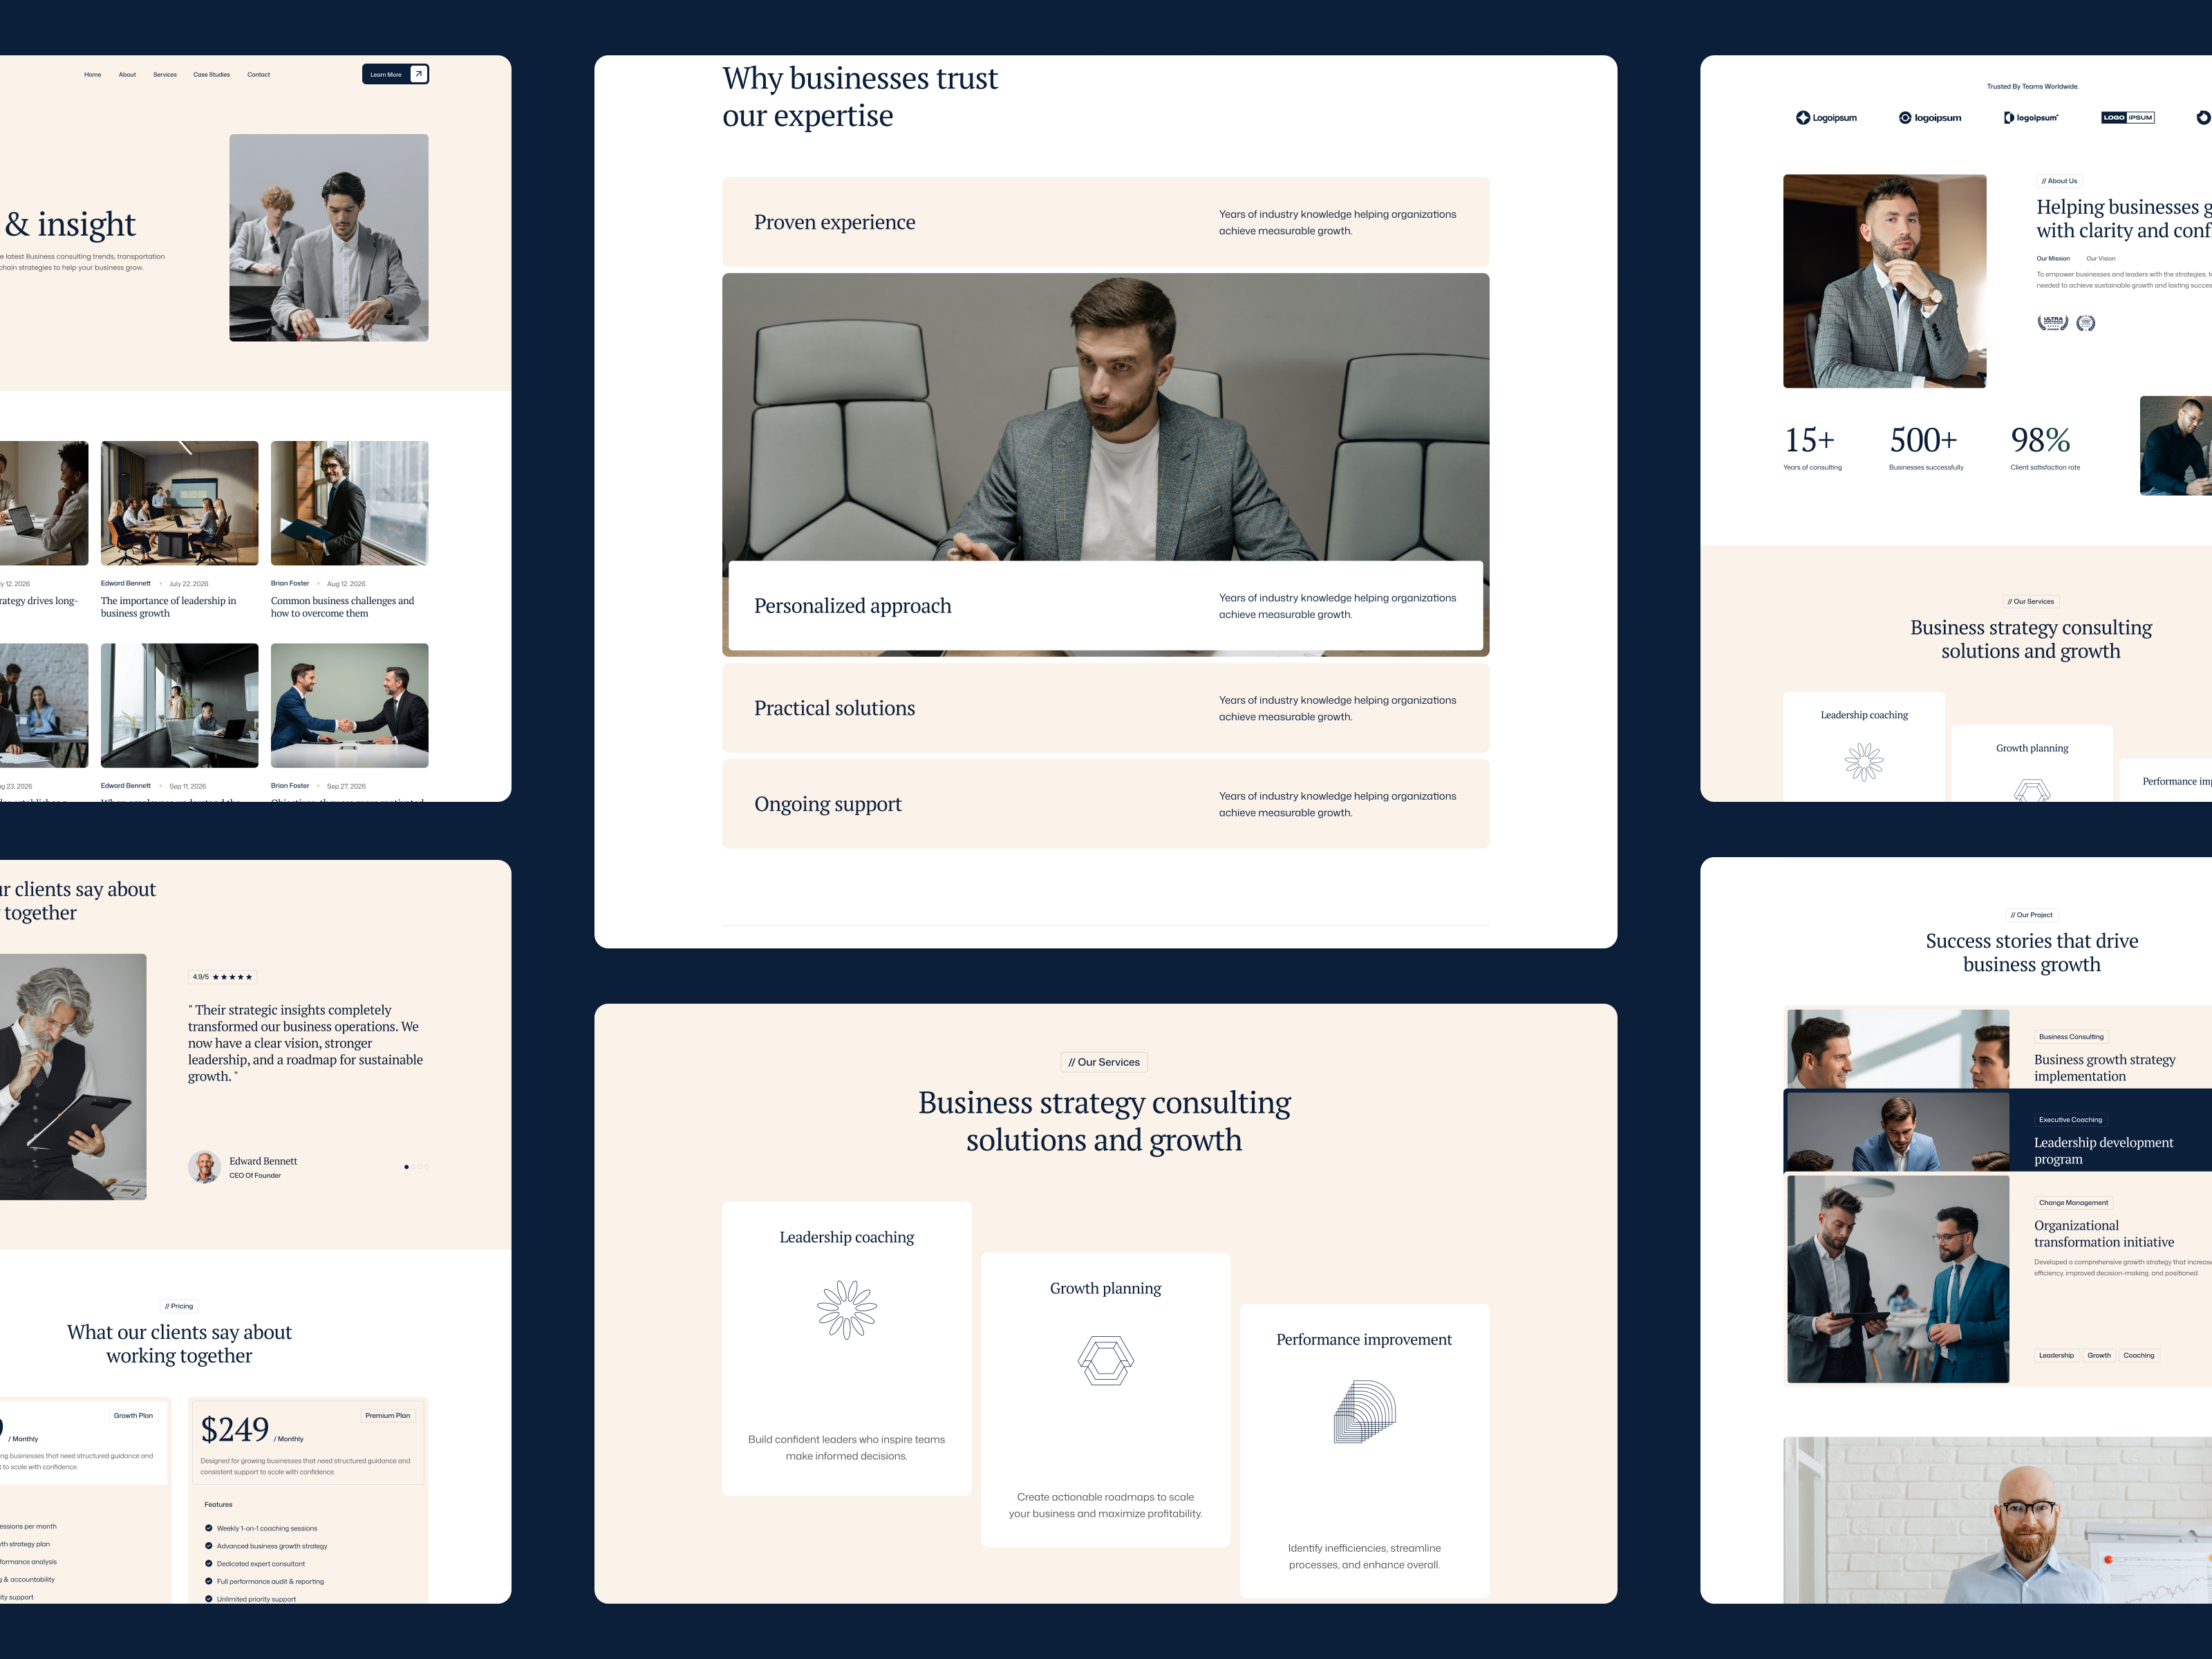The image size is (2212, 1659).
Task: Open the Contact nav item
Action: pos(259,75)
